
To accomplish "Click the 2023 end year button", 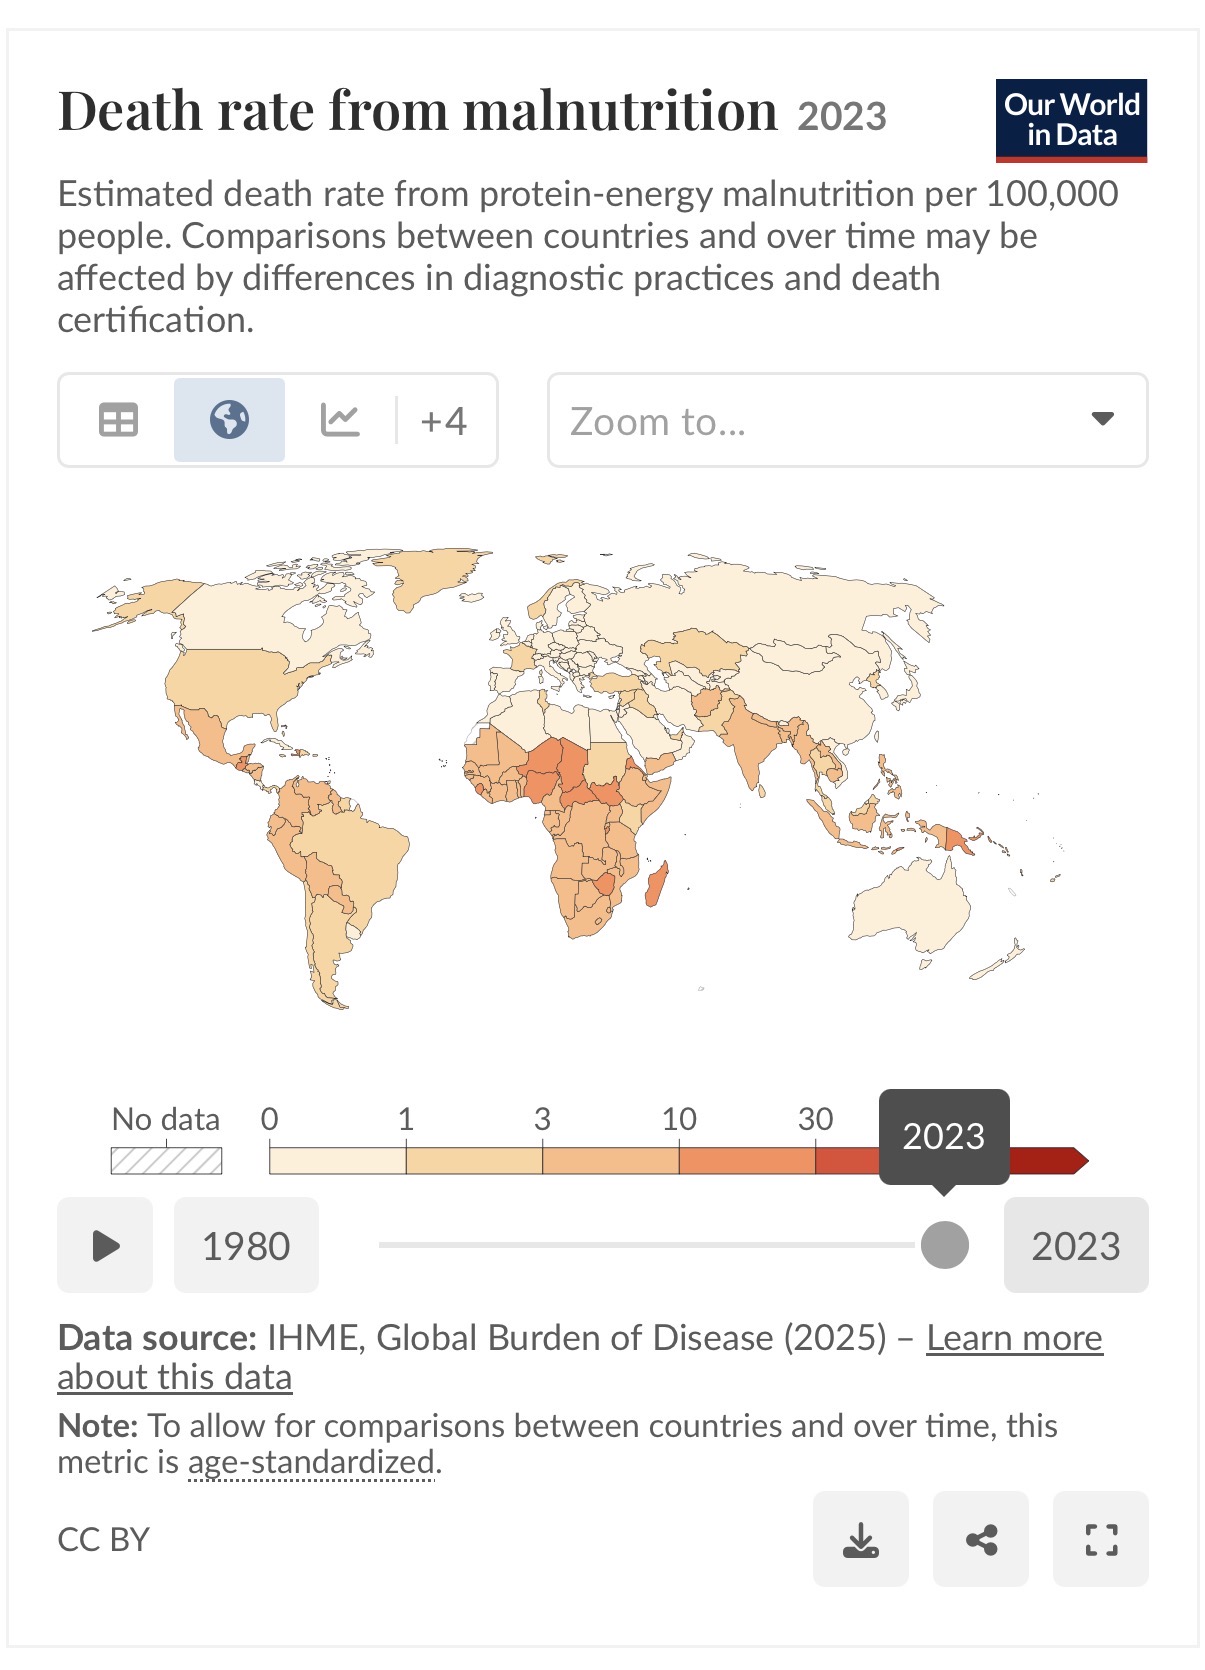I will coord(1076,1245).
